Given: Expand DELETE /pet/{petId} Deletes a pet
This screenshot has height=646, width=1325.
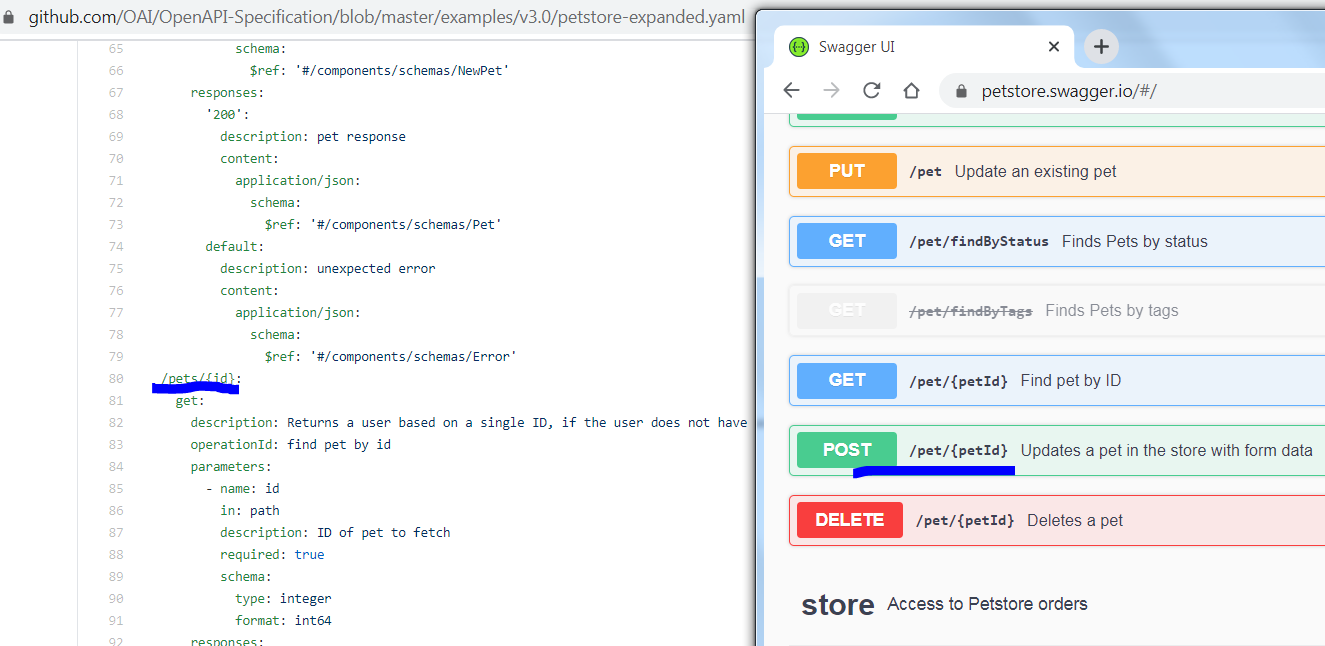Looking at the screenshot, I should click(x=1057, y=520).
